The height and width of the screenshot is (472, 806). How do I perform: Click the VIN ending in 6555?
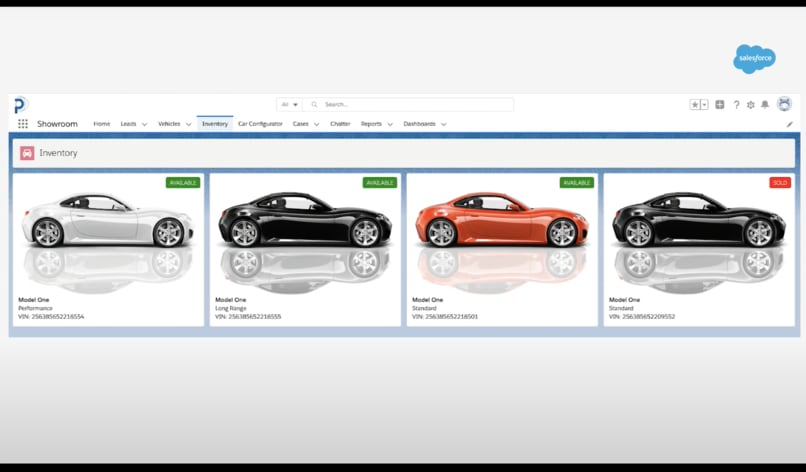coord(248,317)
